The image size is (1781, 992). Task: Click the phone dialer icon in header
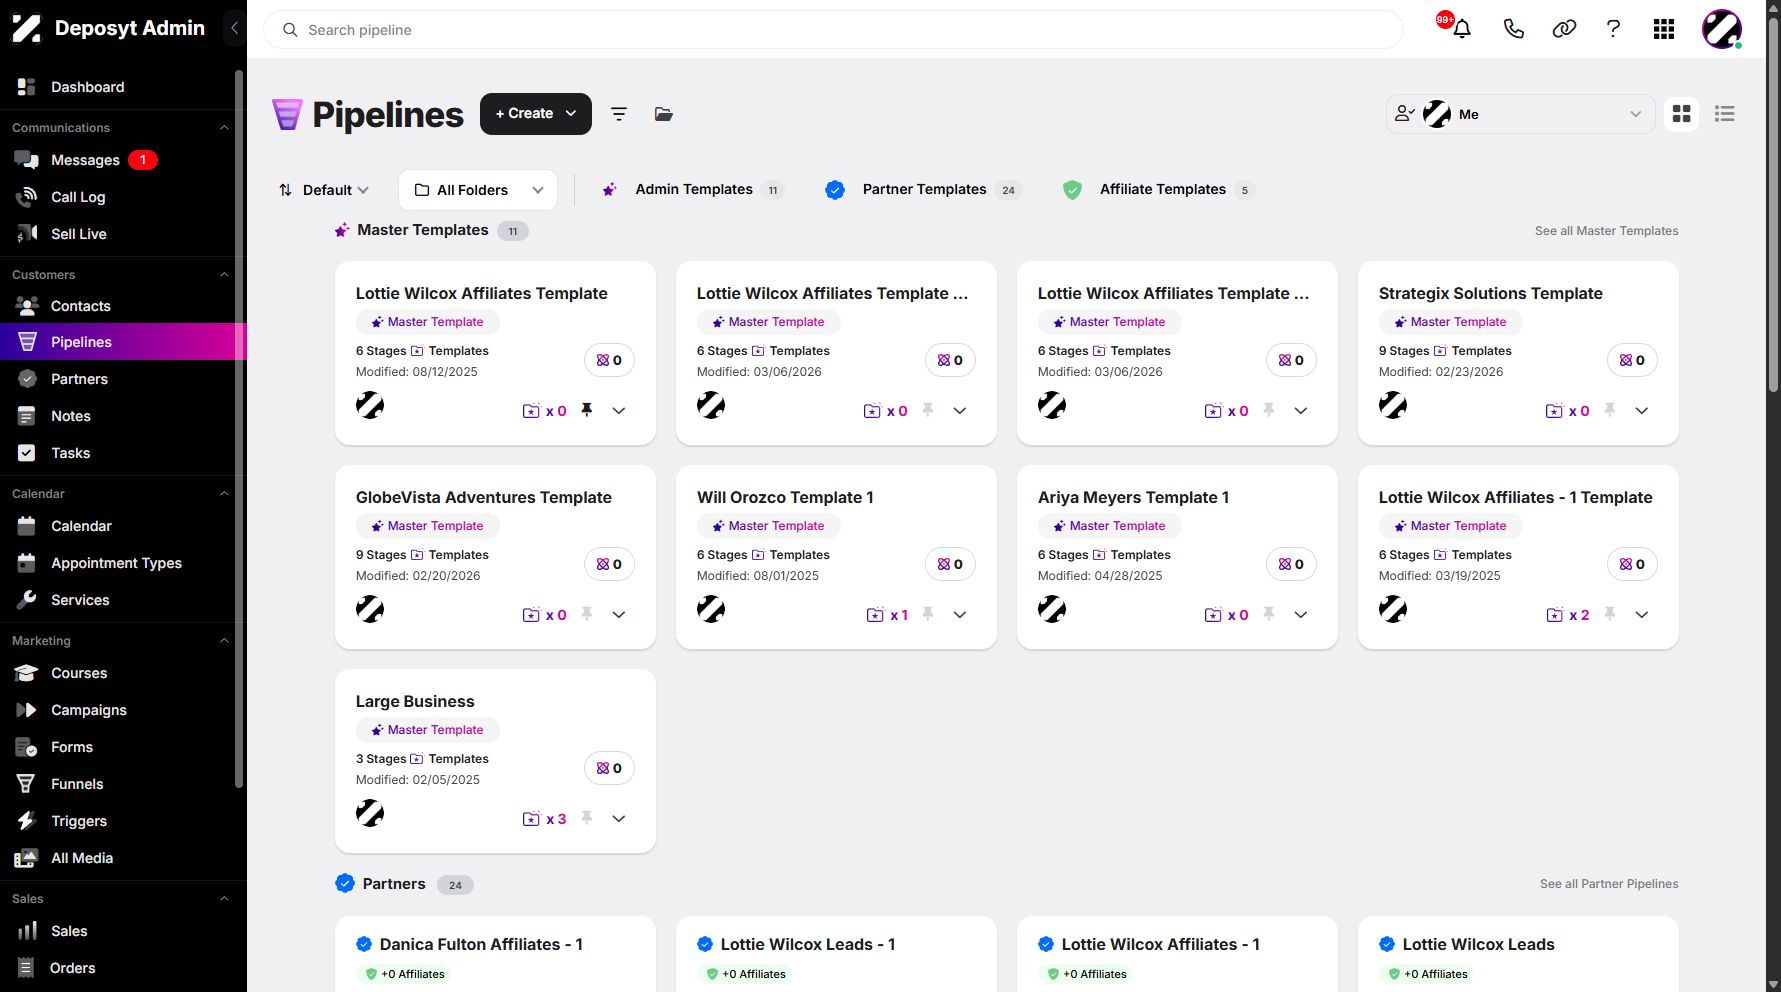coord(1513,29)
